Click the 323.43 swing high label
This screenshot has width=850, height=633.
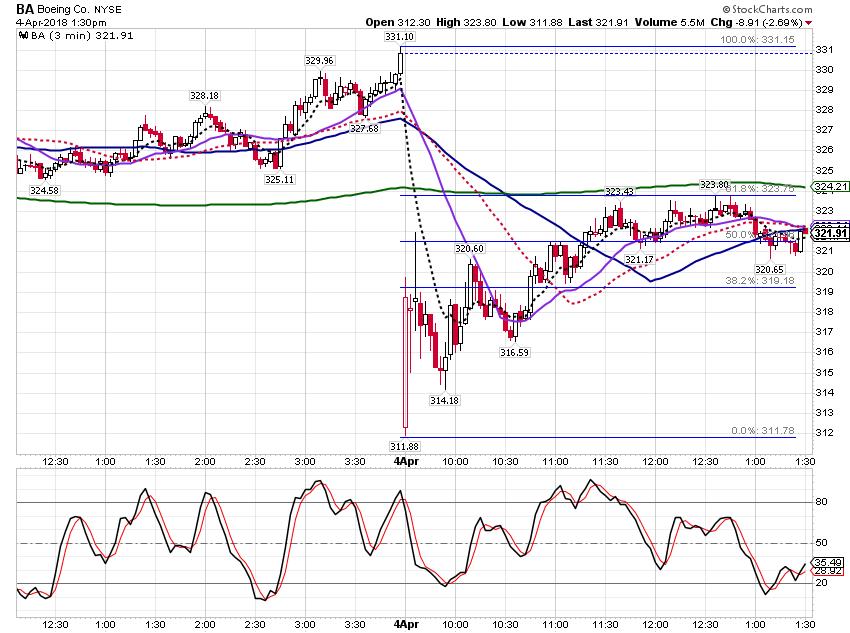click(x=619, y=191)
